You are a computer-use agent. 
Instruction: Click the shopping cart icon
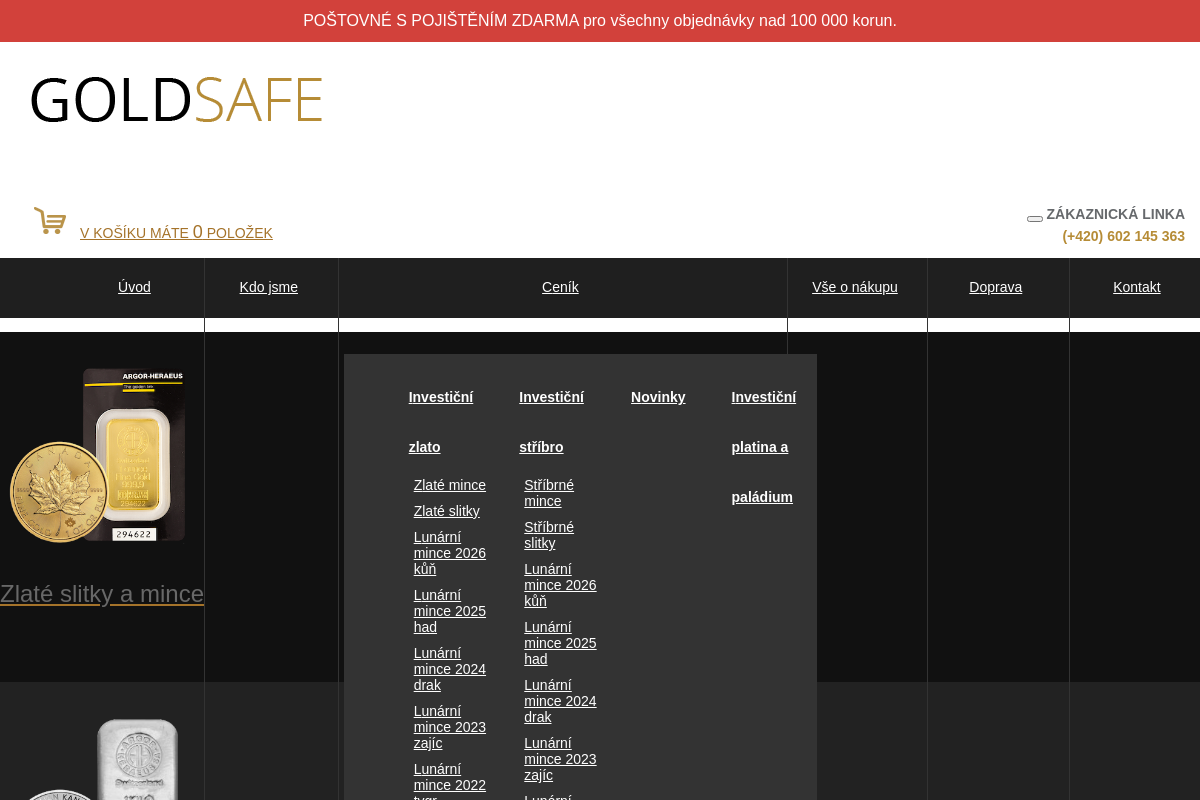(49, 220)
